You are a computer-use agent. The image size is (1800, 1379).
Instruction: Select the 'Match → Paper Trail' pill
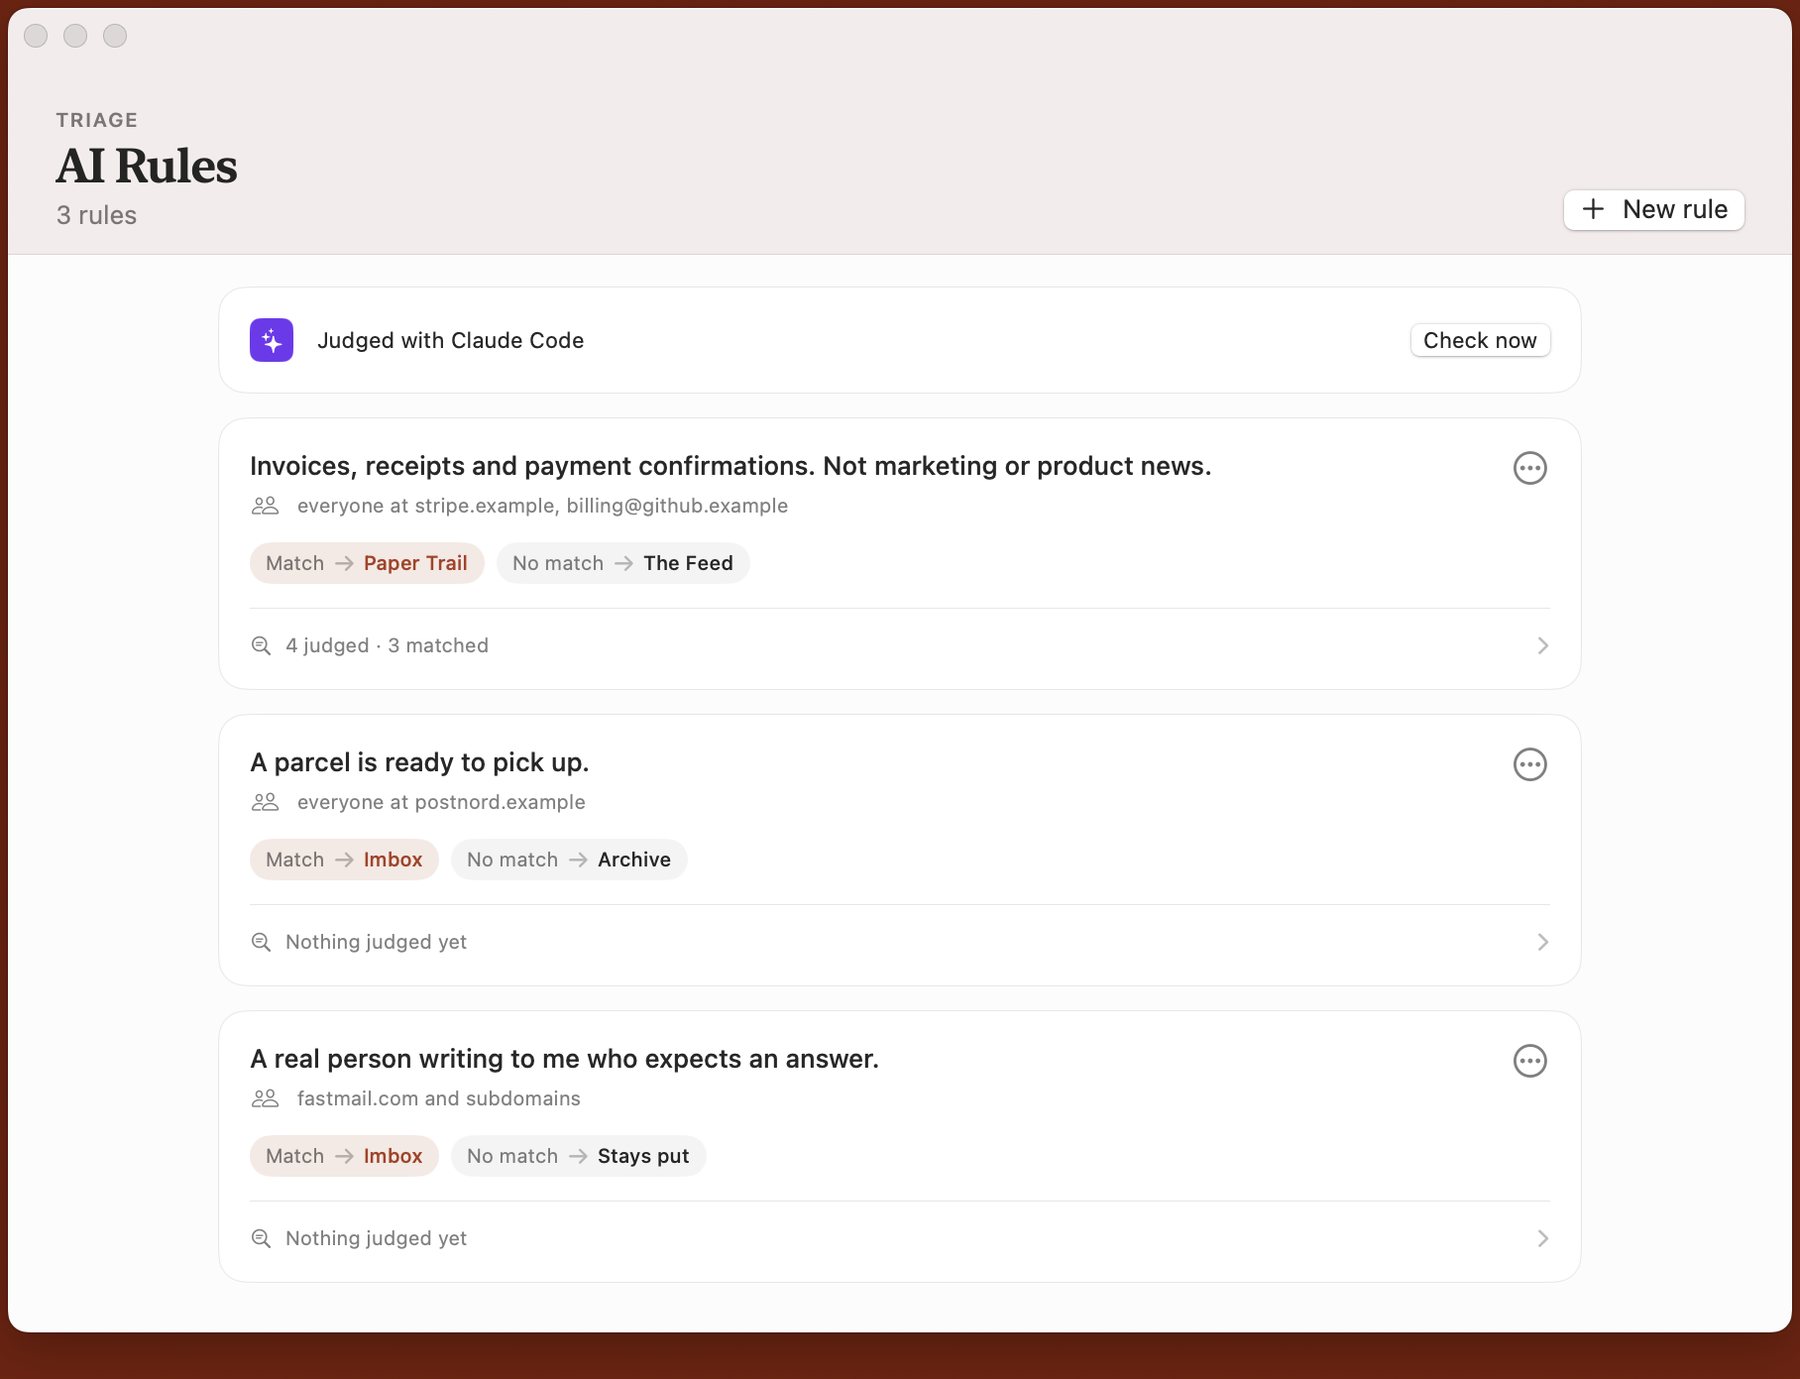367,563
